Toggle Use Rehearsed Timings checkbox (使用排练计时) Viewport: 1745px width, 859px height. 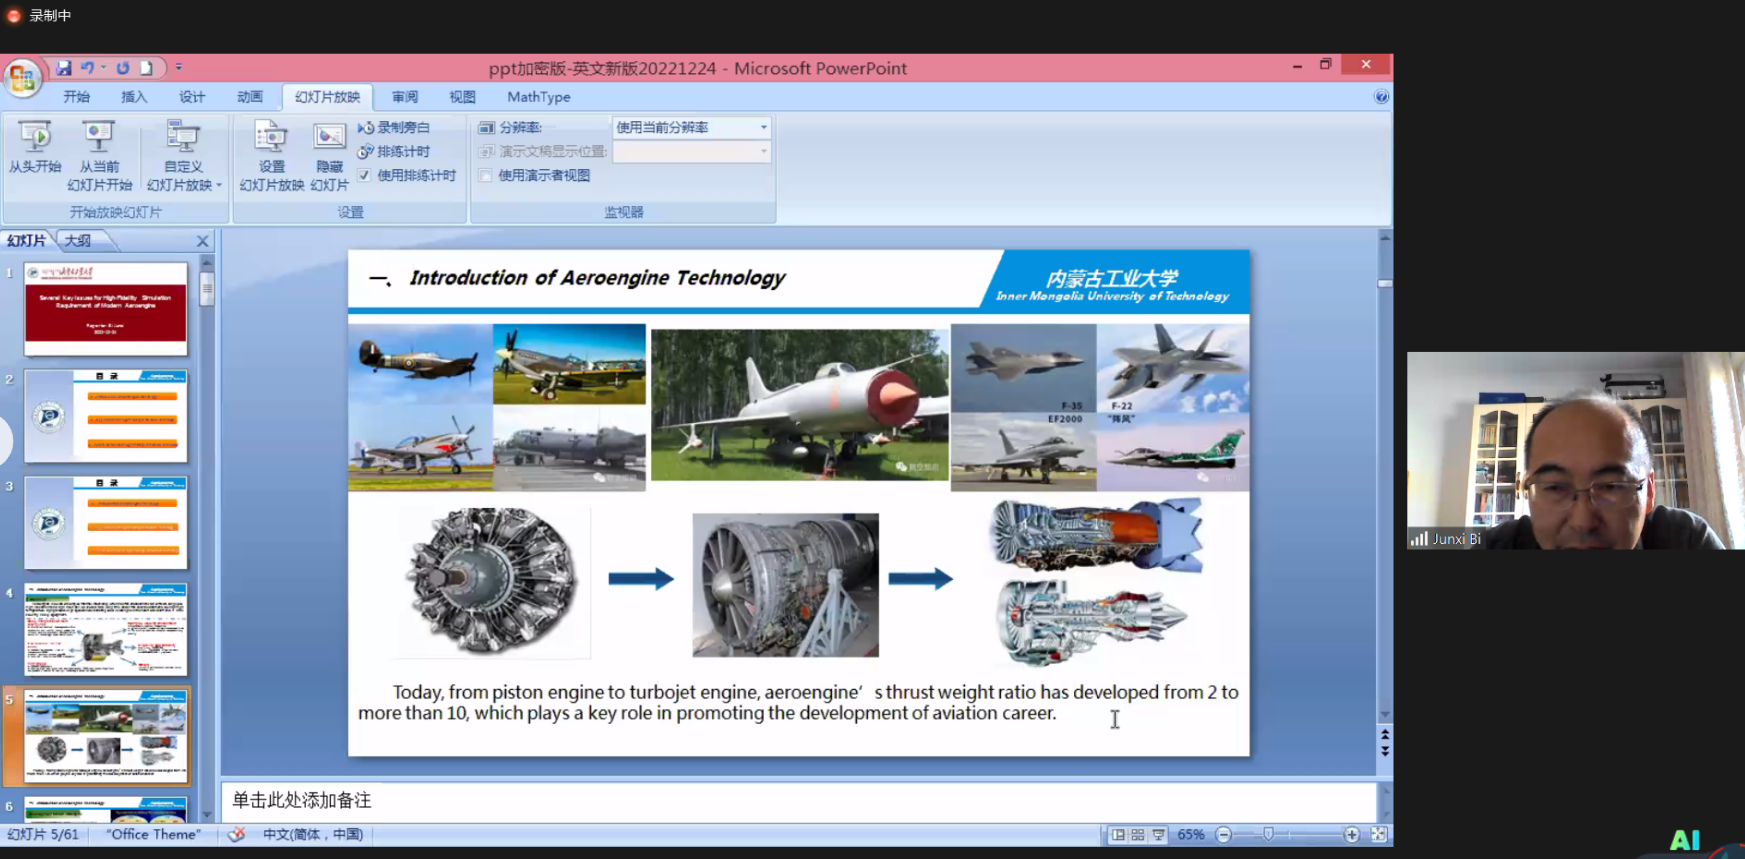pyautogui.click(x=364, y=175)
